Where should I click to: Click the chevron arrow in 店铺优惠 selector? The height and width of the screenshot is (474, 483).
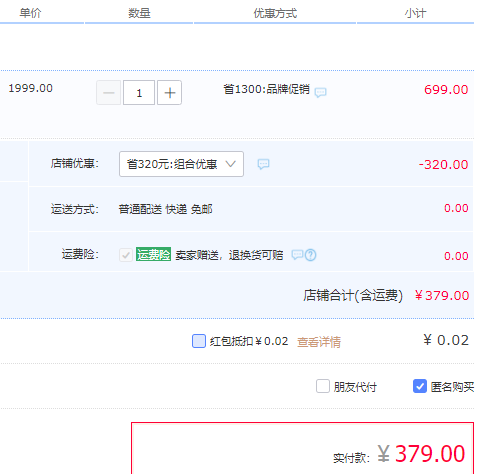point(231,164)
